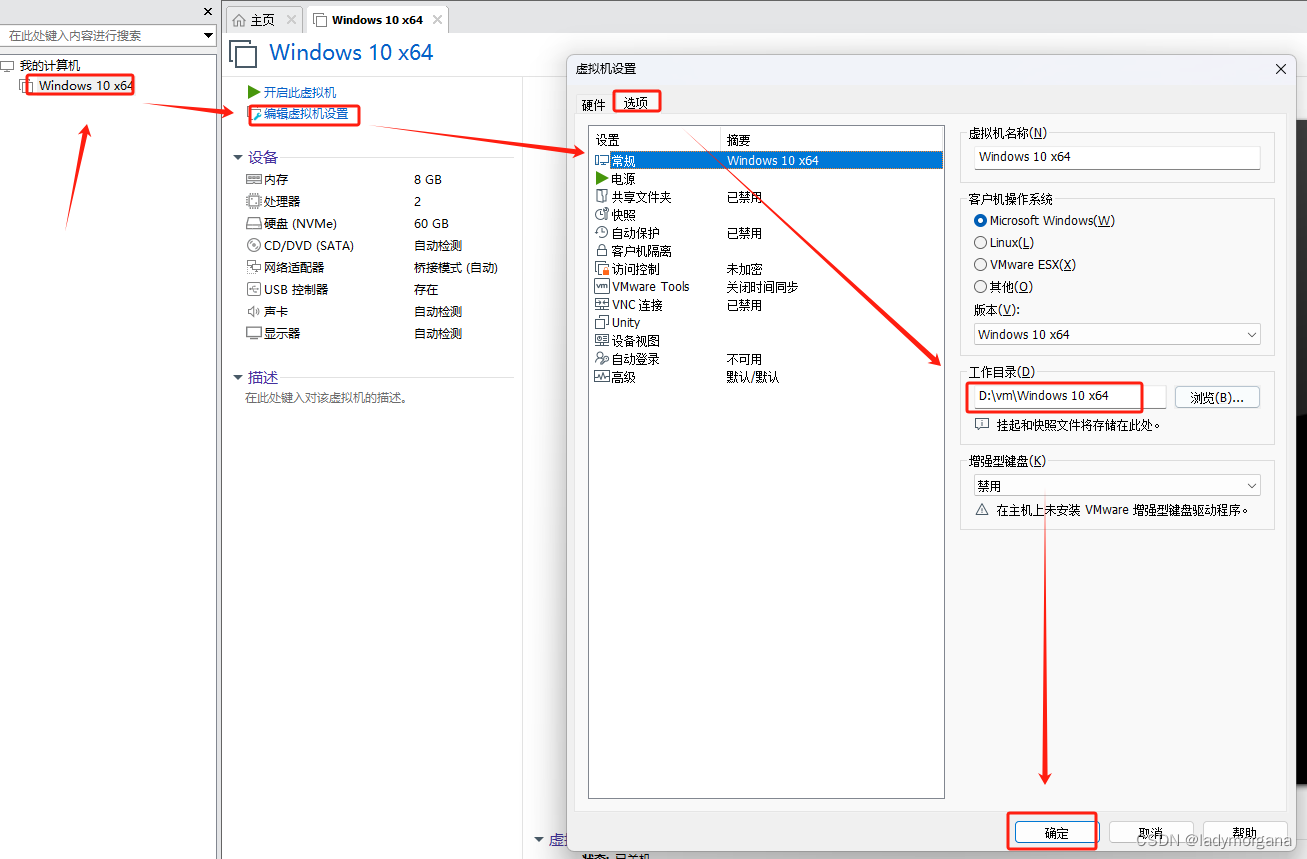Select the Windows 10 x64 document tab
The image size is (1307, 859).
pos(377,20)
